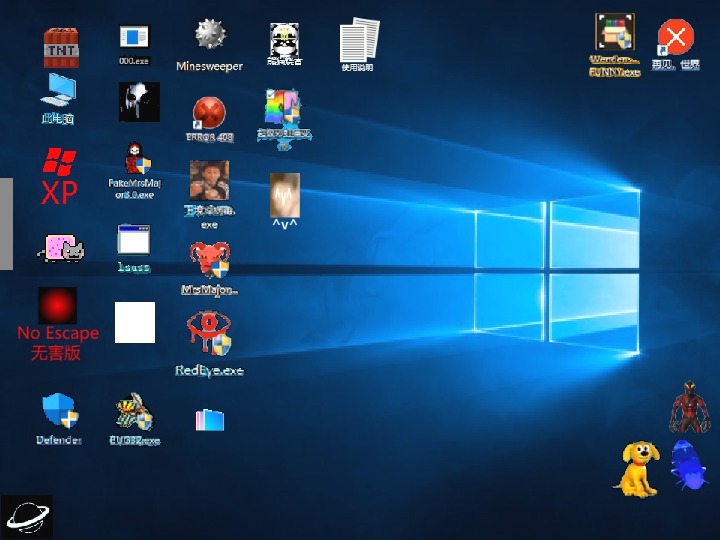Select the lsass window icon
The image size is (720, 540).
point(134,248)
